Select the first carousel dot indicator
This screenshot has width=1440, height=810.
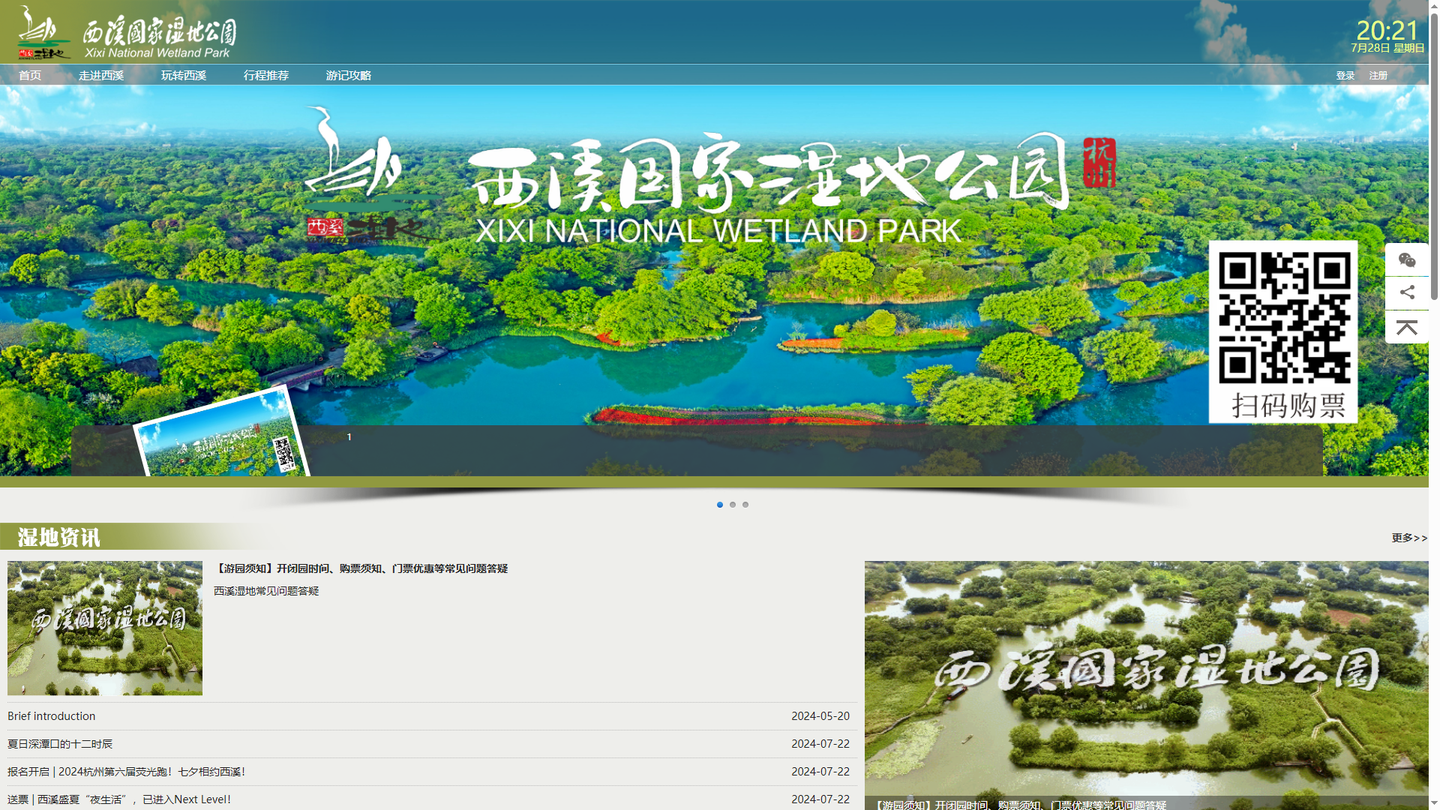click(x=720, y=505)
